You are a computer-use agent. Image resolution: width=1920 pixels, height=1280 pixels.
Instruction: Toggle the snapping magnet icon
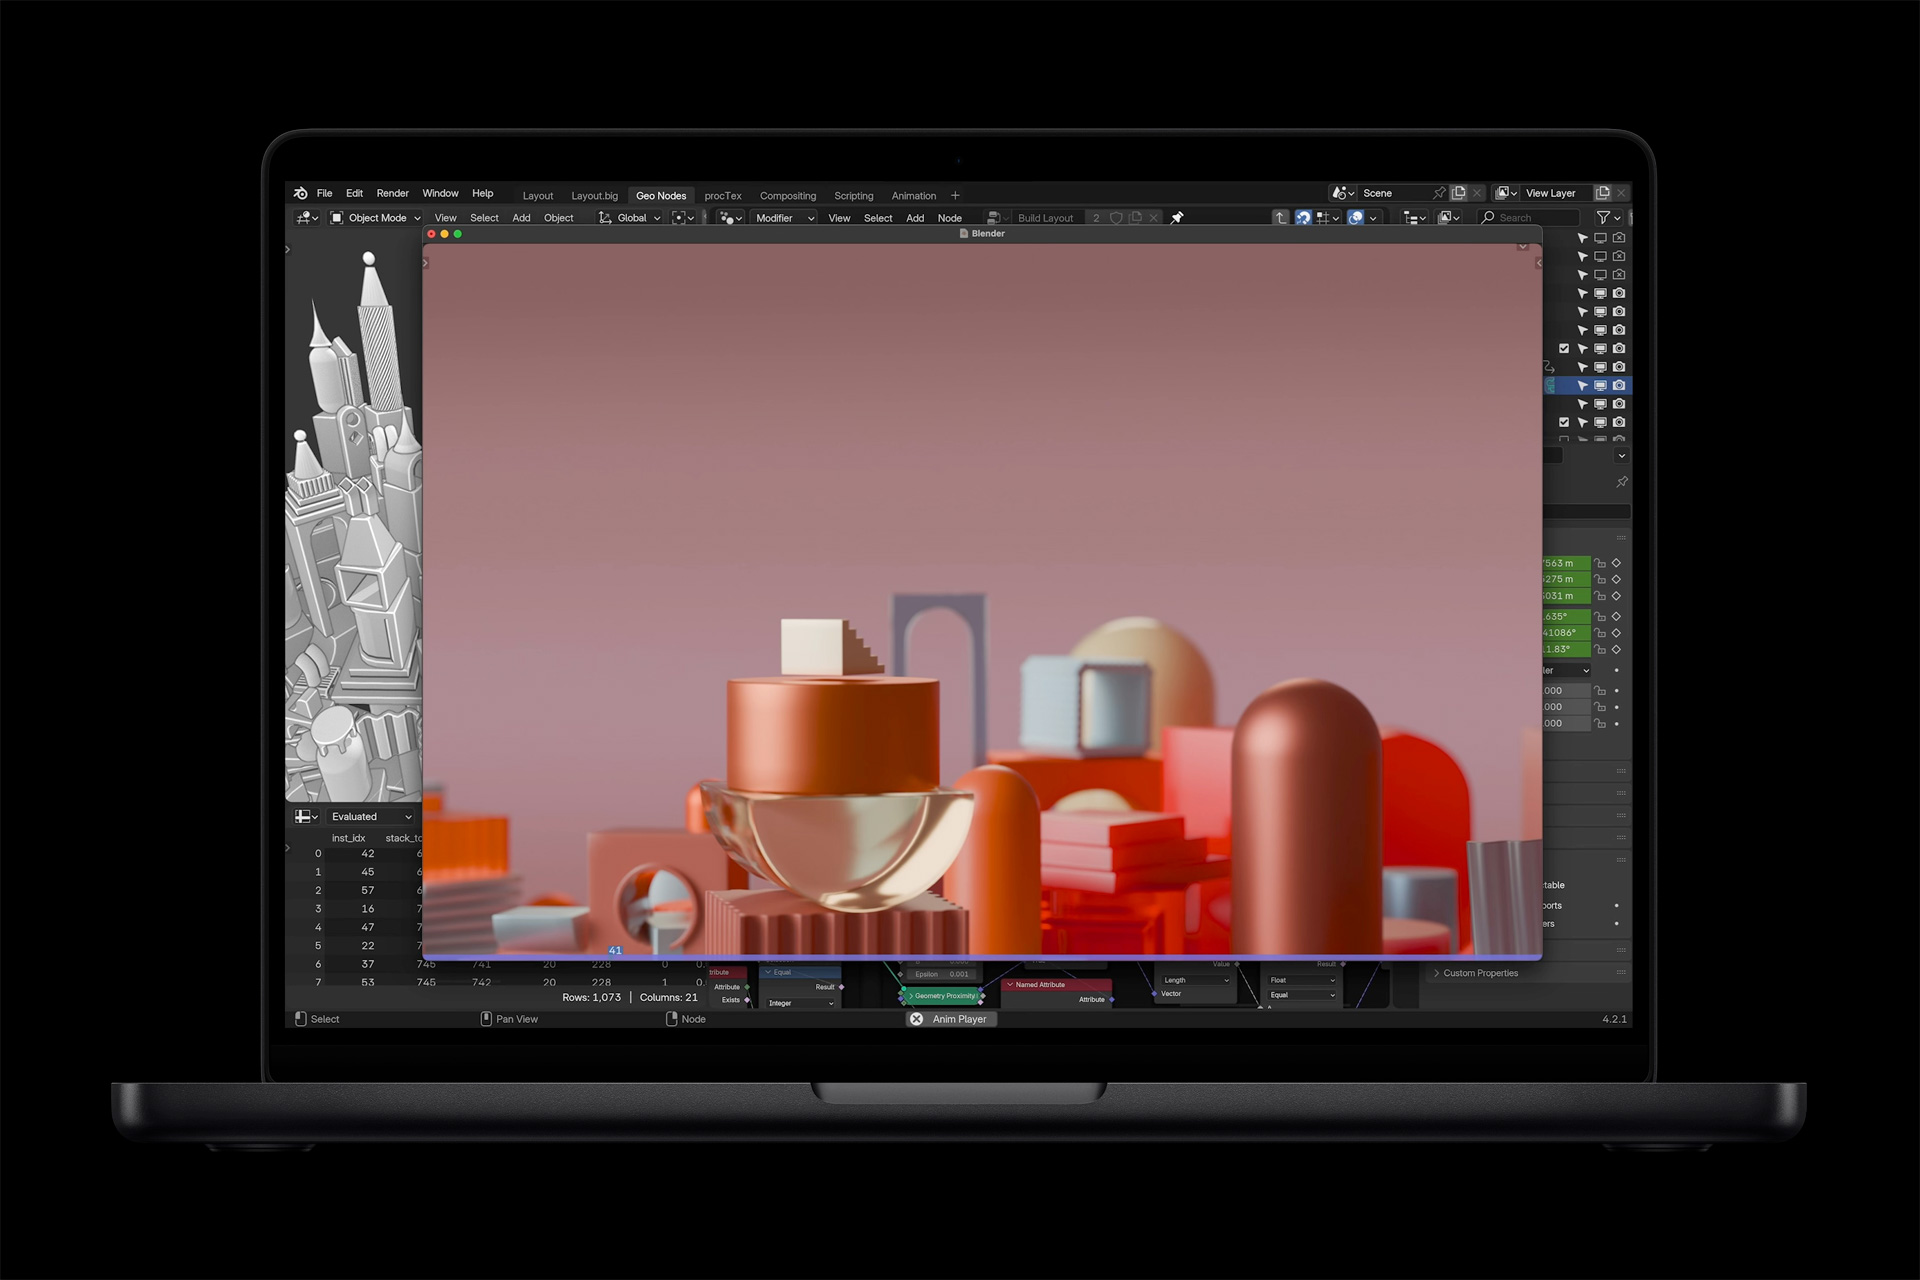pos(1302,217)
